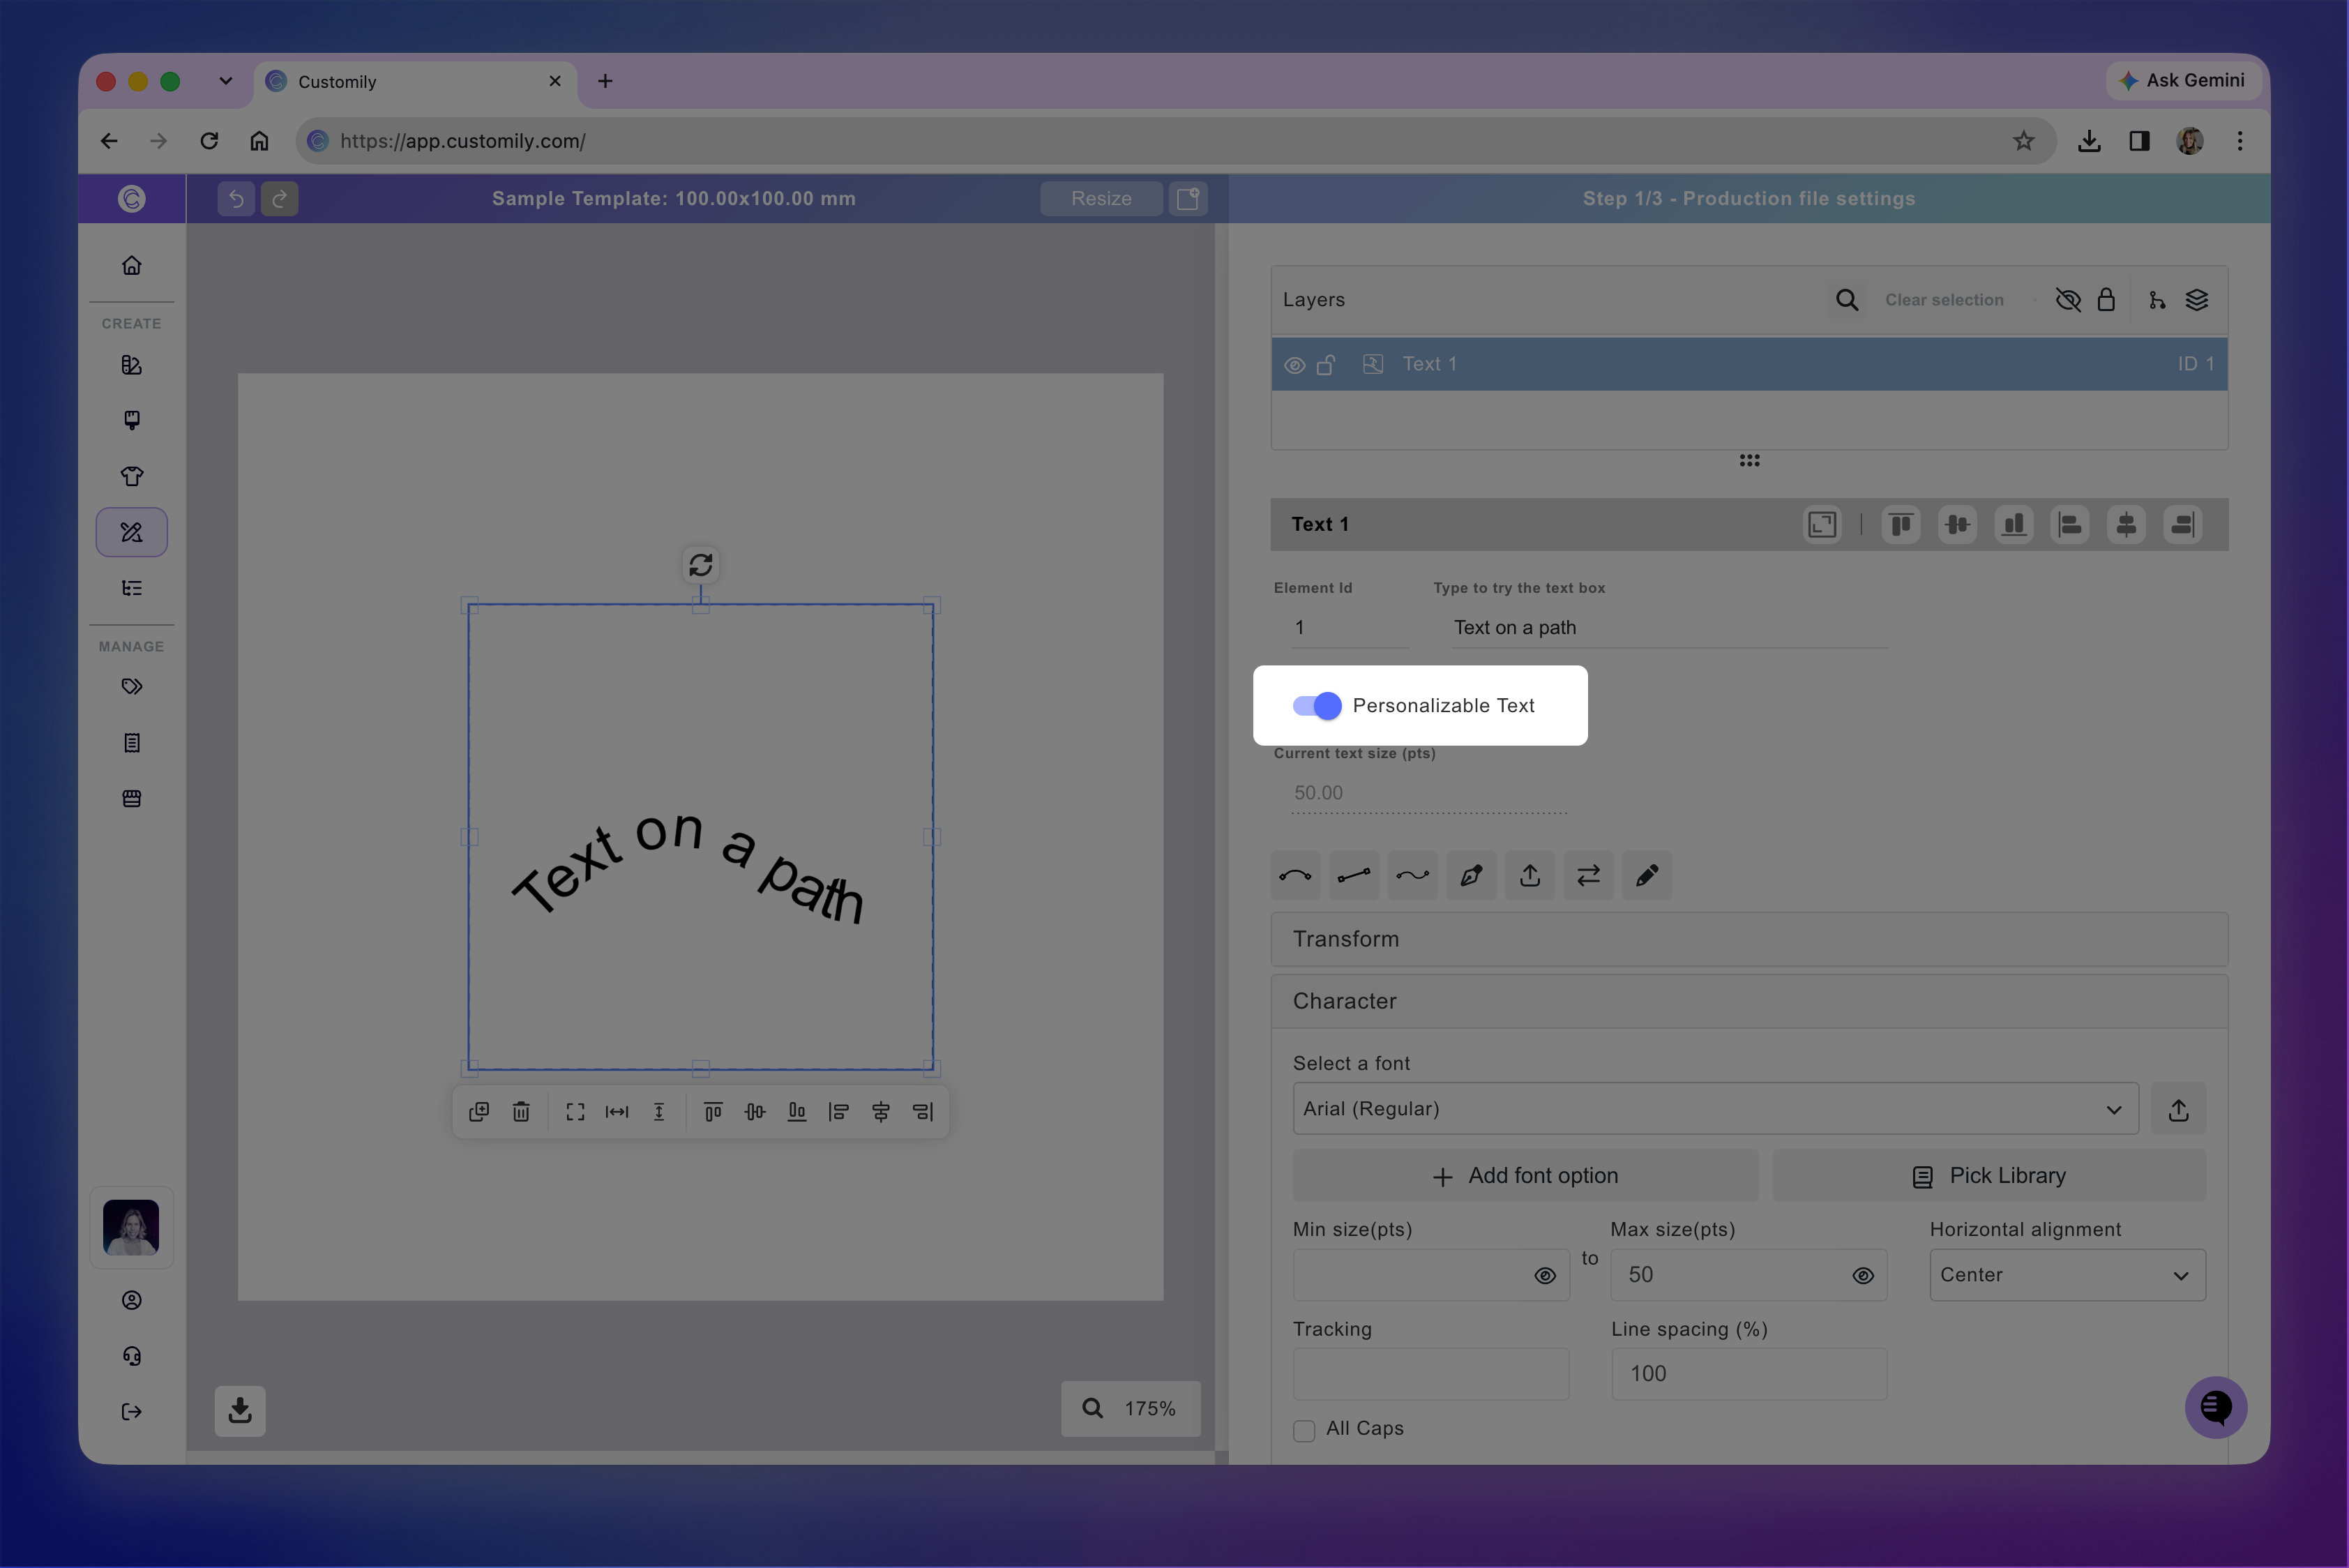
Task: Open a new browser tab
Action: pyautogui.click(x=605, y=81)
